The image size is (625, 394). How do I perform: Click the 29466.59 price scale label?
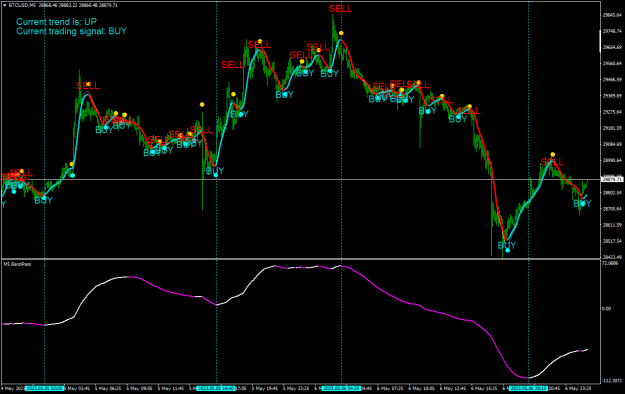click(612, 80)
